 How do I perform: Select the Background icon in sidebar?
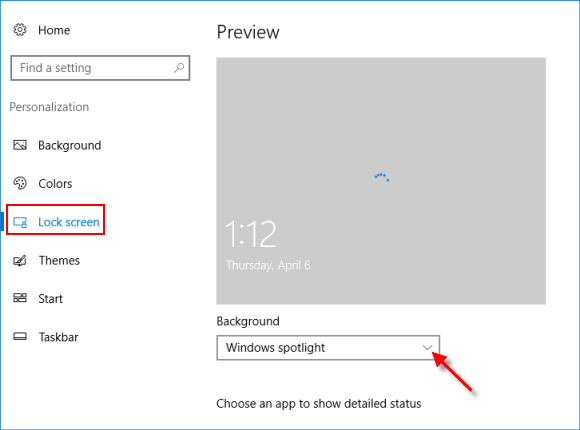point(20,145)
